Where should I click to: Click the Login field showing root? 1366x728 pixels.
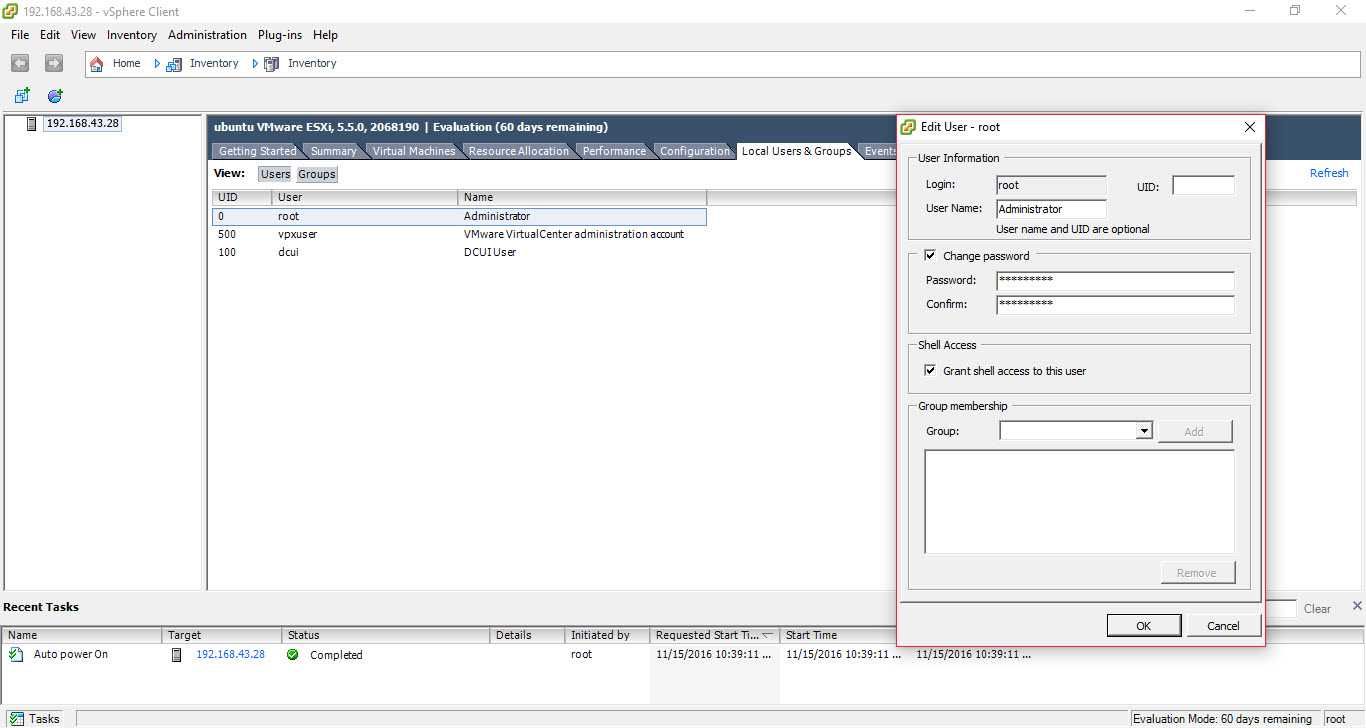[1051, 185]
